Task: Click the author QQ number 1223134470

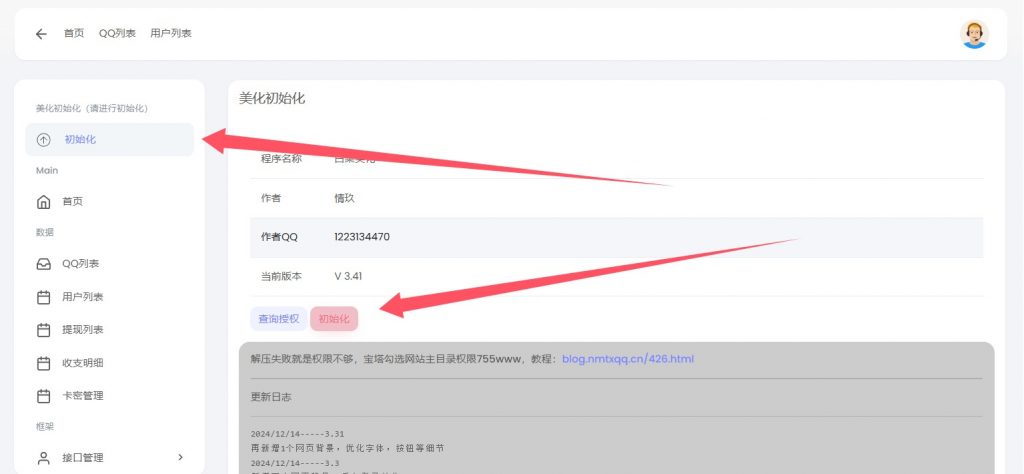Action: (x=361, y=237)
